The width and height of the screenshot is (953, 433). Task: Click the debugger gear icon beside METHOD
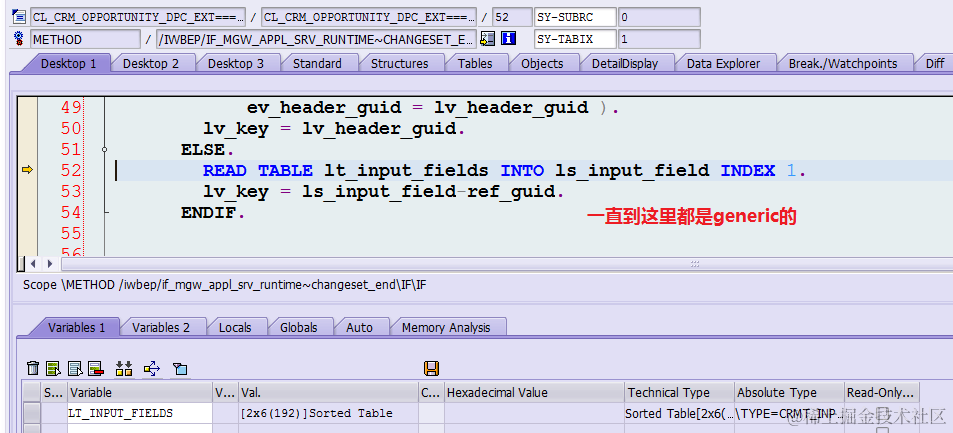pos(19,39)
